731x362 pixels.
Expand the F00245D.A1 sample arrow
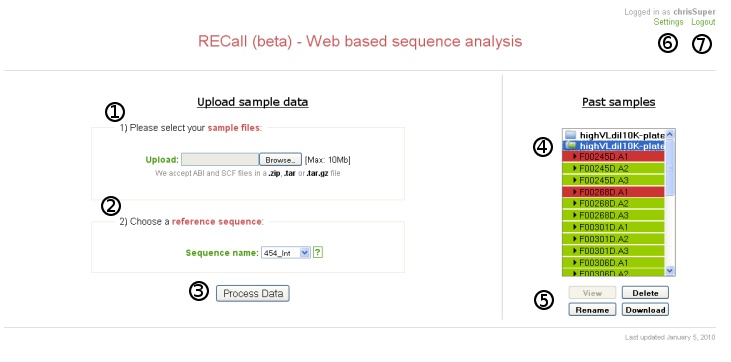(575, 157)
